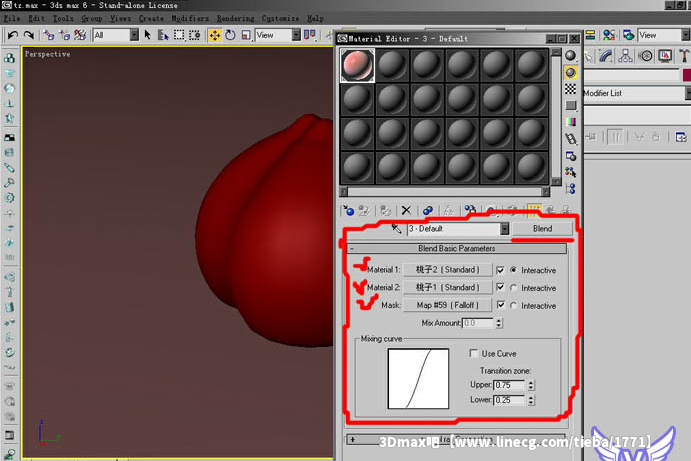The image size is (691, 461).
Task: Click the Lower transition zone spinner
Action: (x=531, y=400)
